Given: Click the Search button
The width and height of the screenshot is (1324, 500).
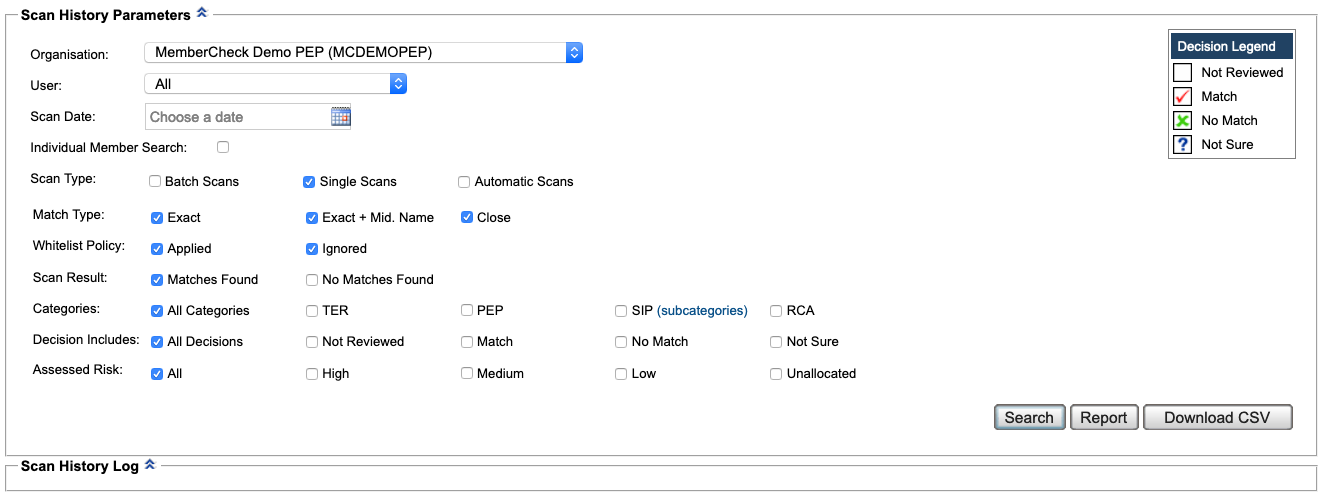Looking at the screenshot, I should point(1029,418).
